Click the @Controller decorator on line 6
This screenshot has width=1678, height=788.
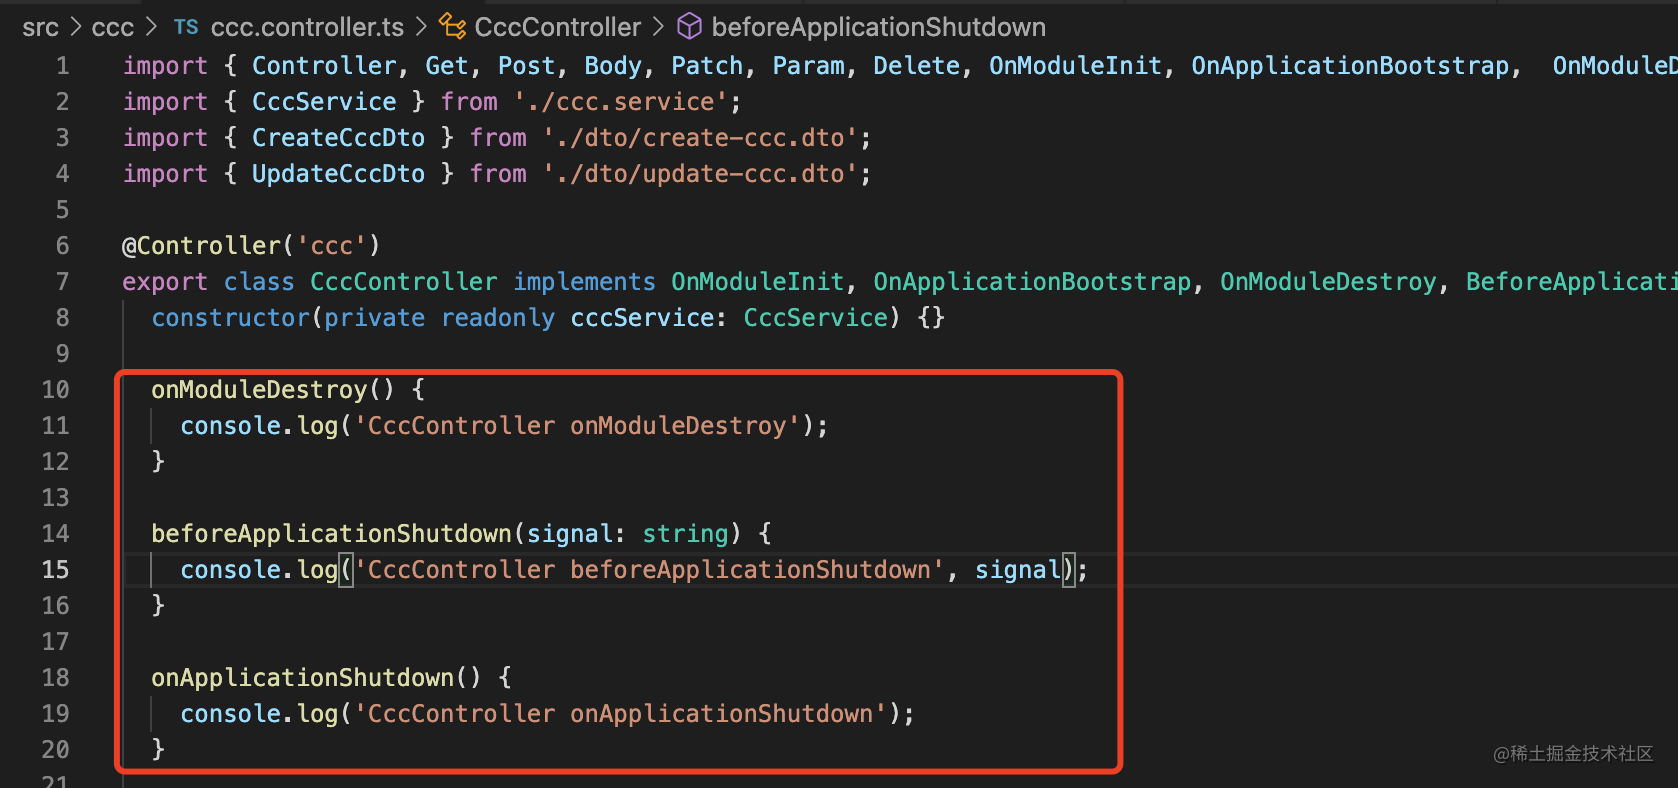[x=201, y=246]
